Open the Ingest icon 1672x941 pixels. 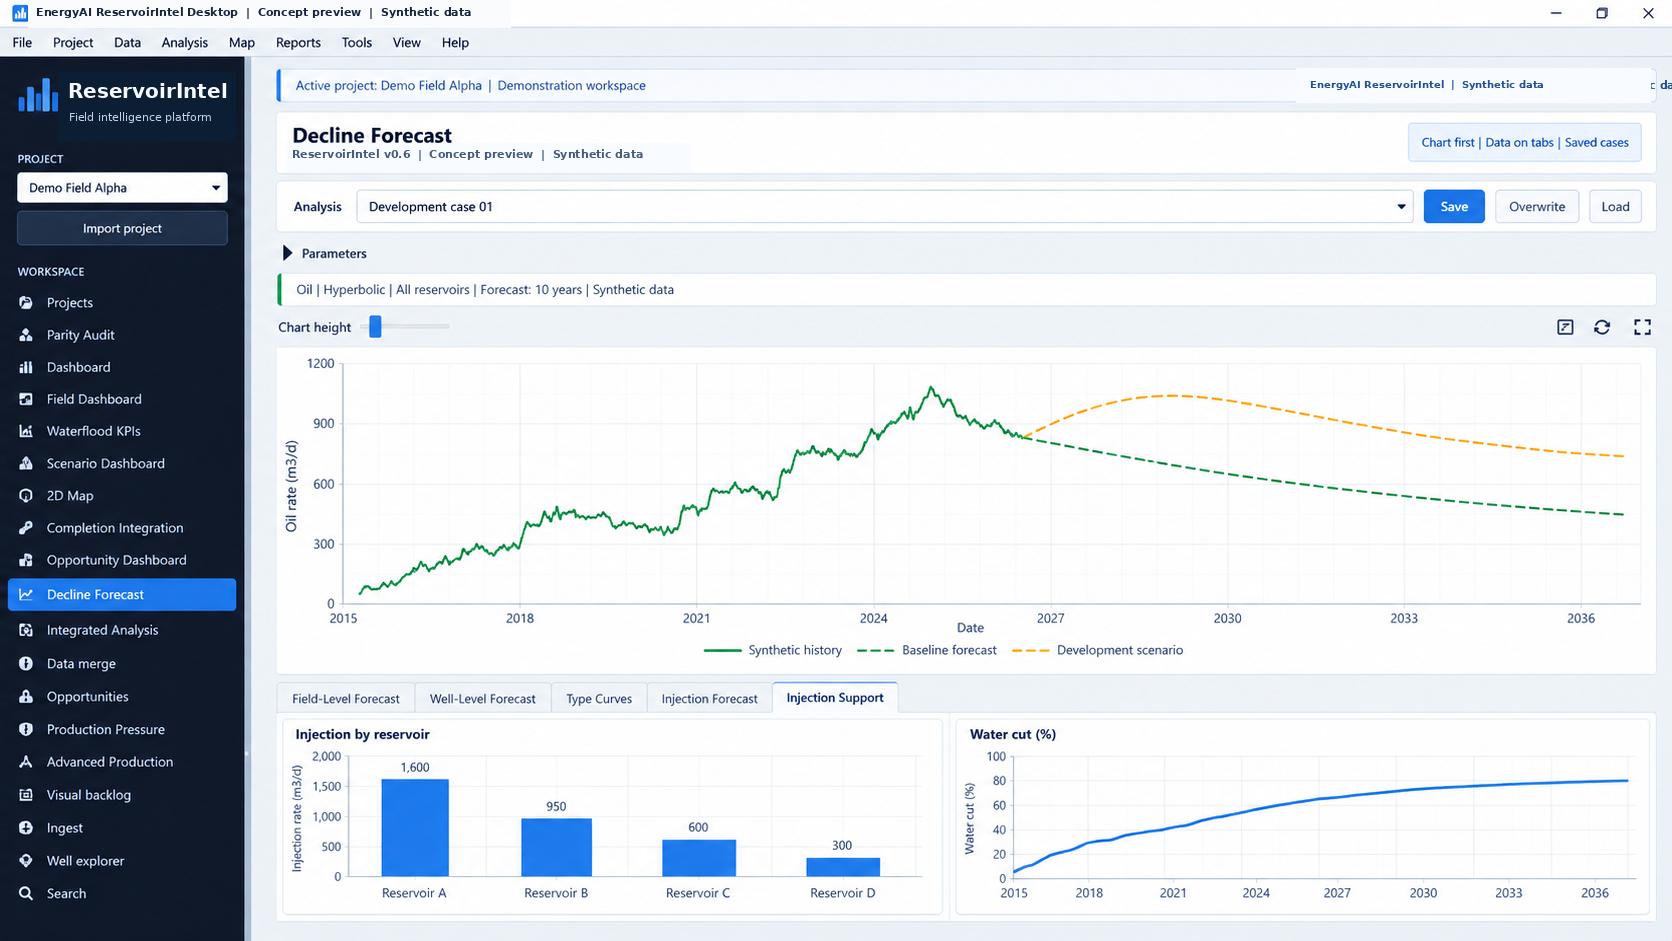pyautogui.click(x=26, y=828)
